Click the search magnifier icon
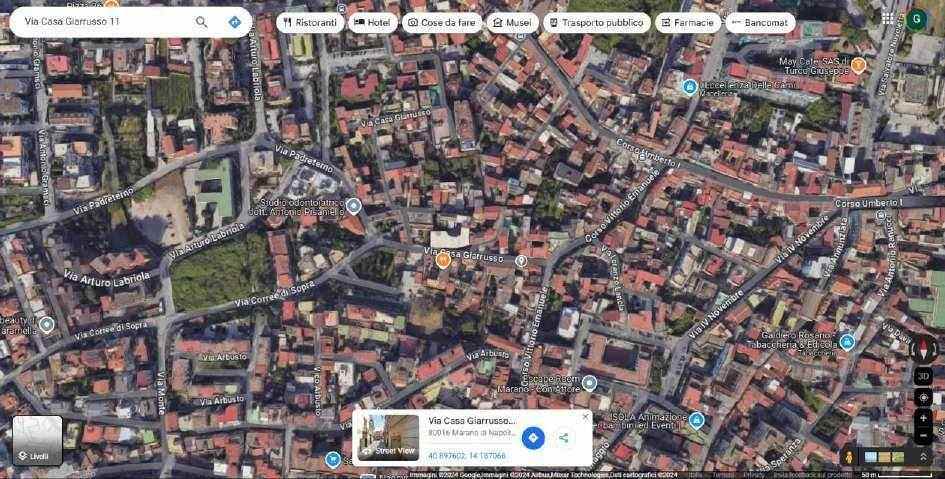Viewport: 945px width, 479px height. click(202, 21)
